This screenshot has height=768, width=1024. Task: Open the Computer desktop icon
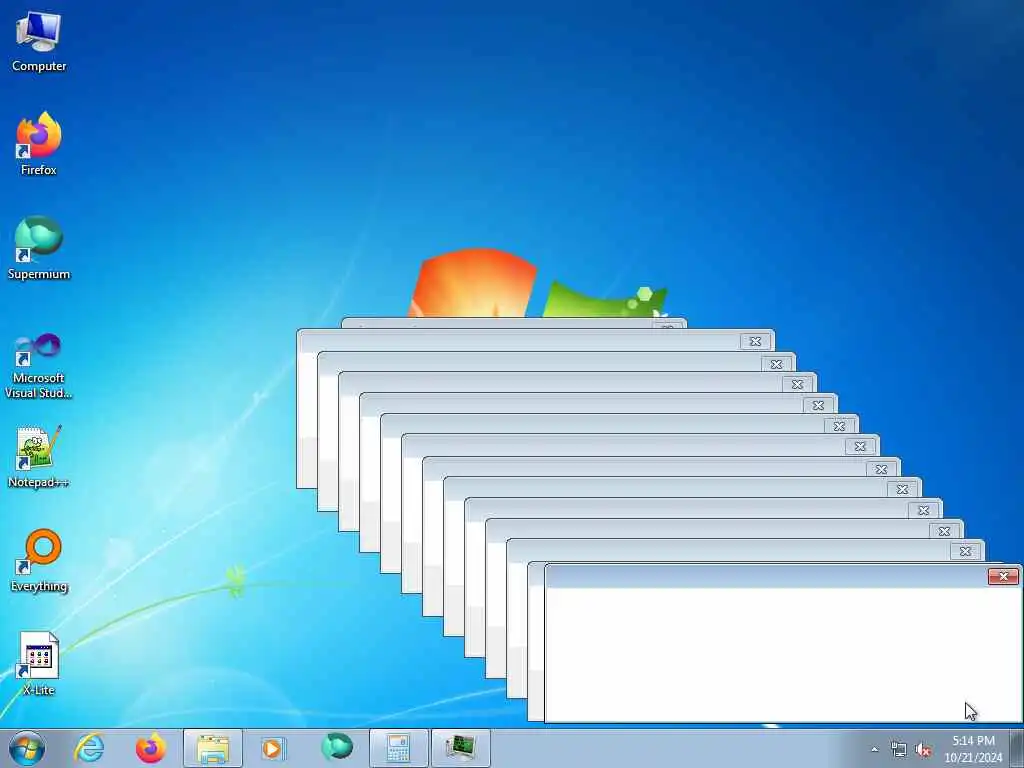39,40
